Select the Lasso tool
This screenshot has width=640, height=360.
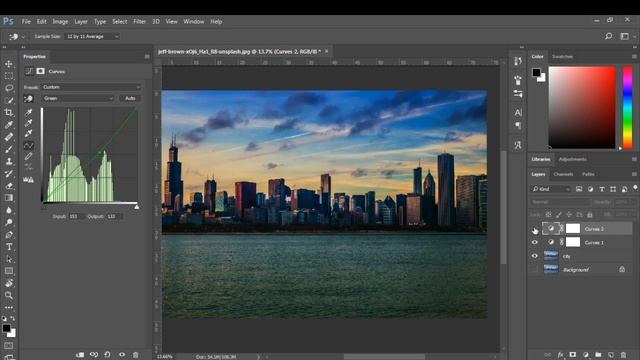pos(9,88)
